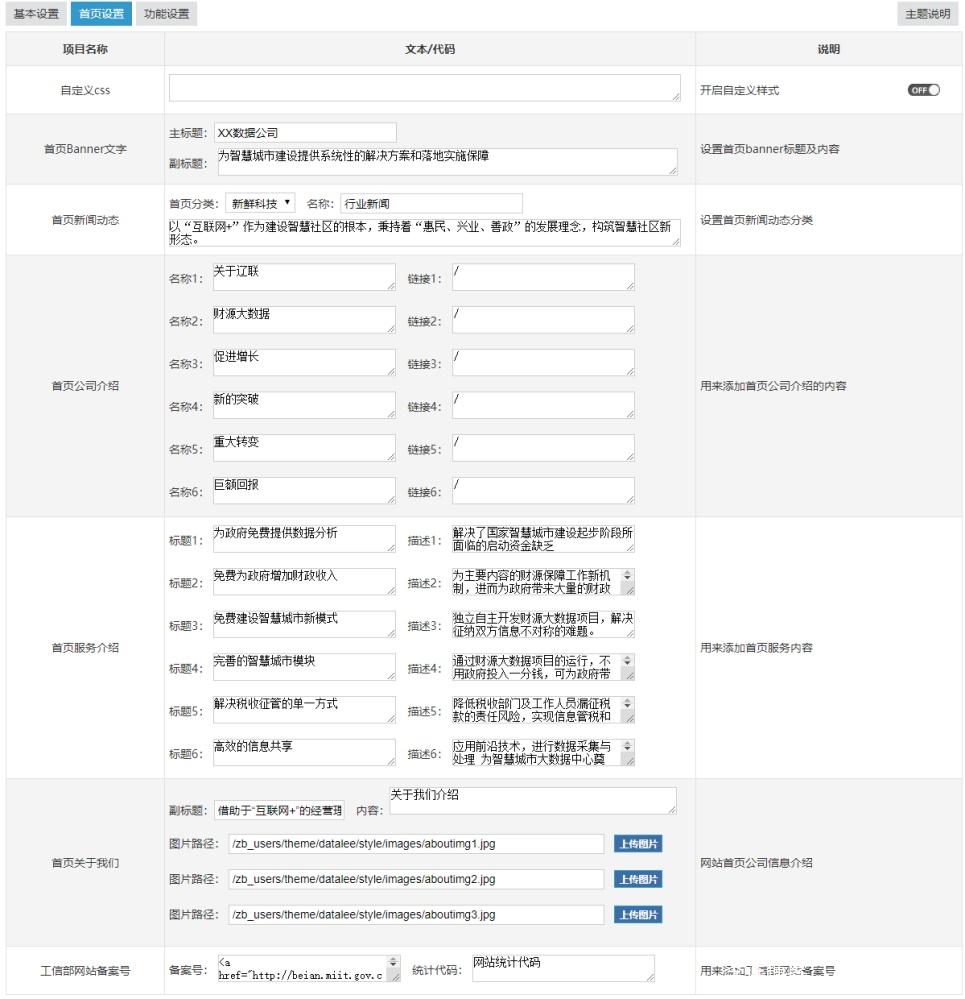Open the 主题说明 panel
The height and width of the screenshot is (999, 965).
pos(928,14)
